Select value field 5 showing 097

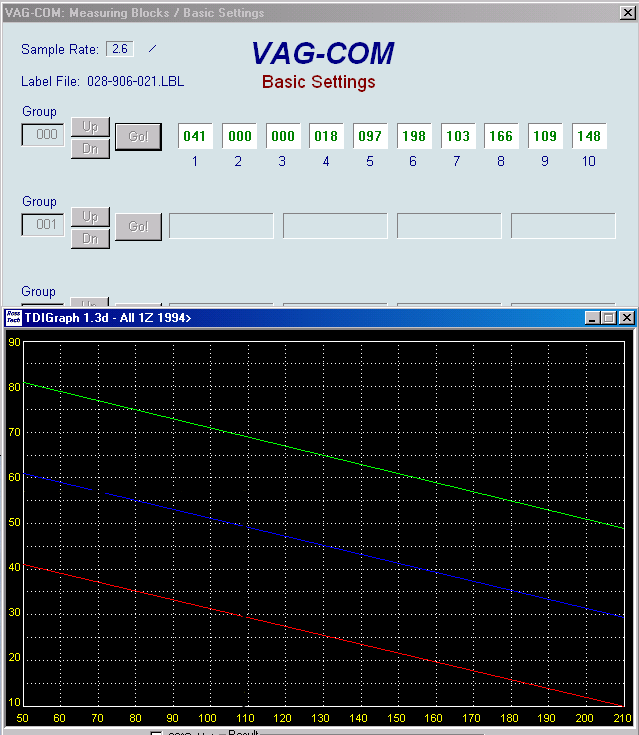click(369, 137)
